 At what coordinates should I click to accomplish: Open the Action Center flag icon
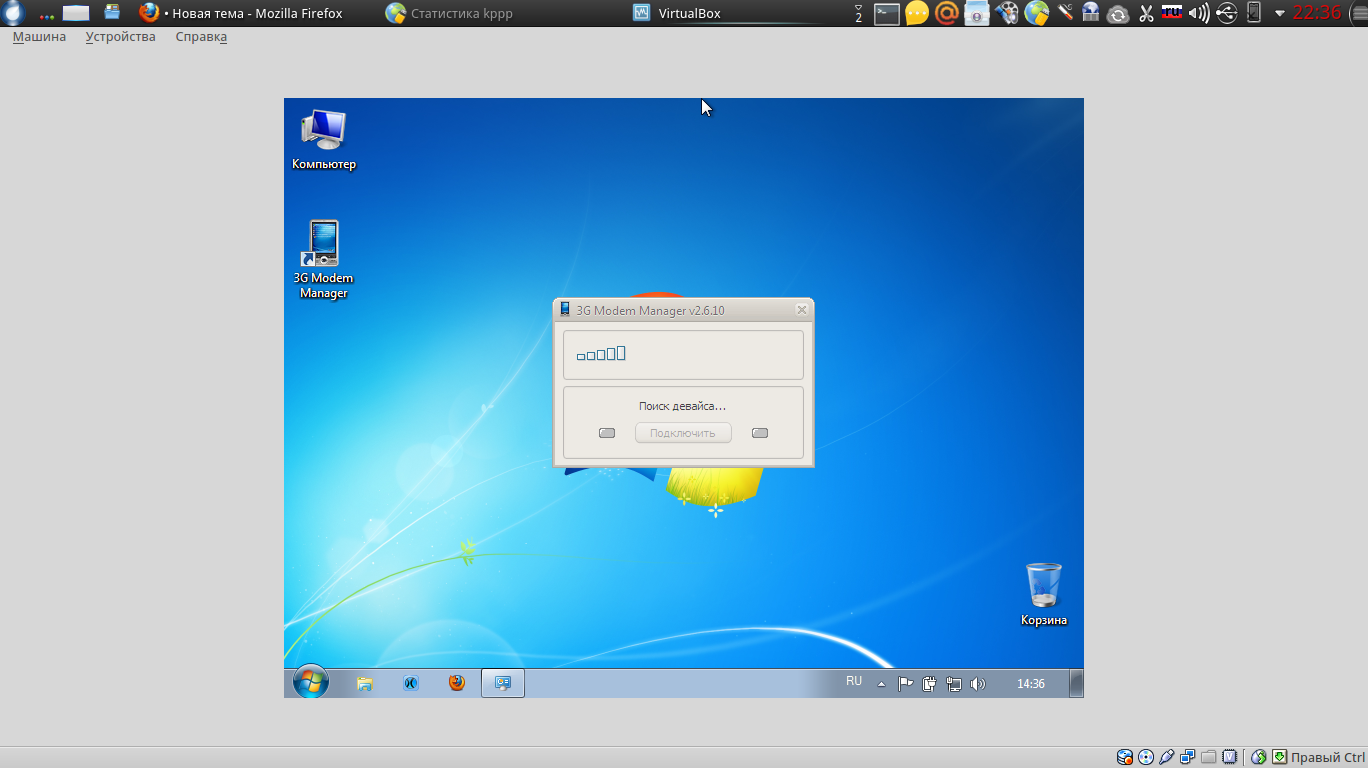point(905,684)
